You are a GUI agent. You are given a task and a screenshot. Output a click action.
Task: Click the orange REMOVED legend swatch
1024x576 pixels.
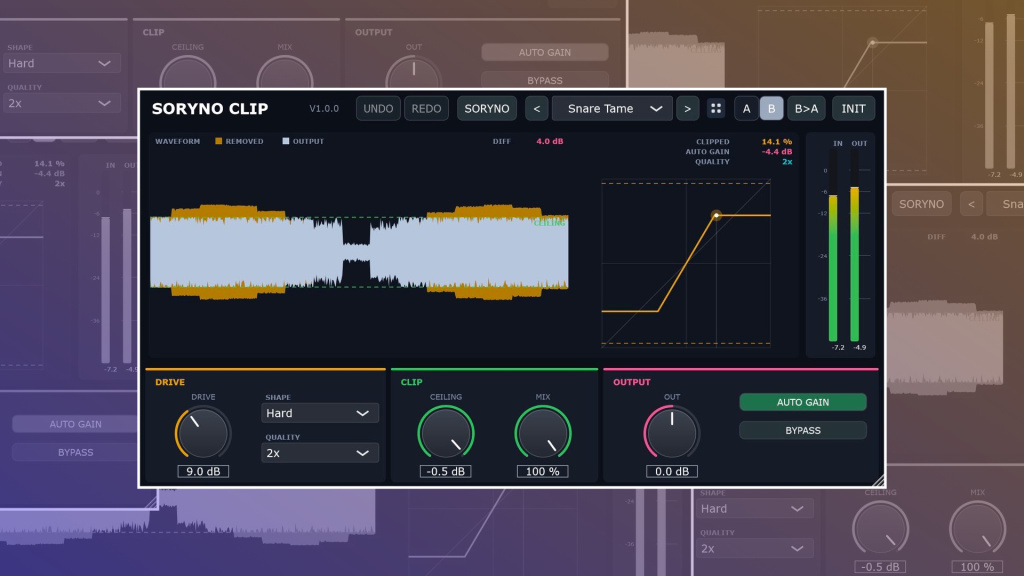(x=219, y=141)
